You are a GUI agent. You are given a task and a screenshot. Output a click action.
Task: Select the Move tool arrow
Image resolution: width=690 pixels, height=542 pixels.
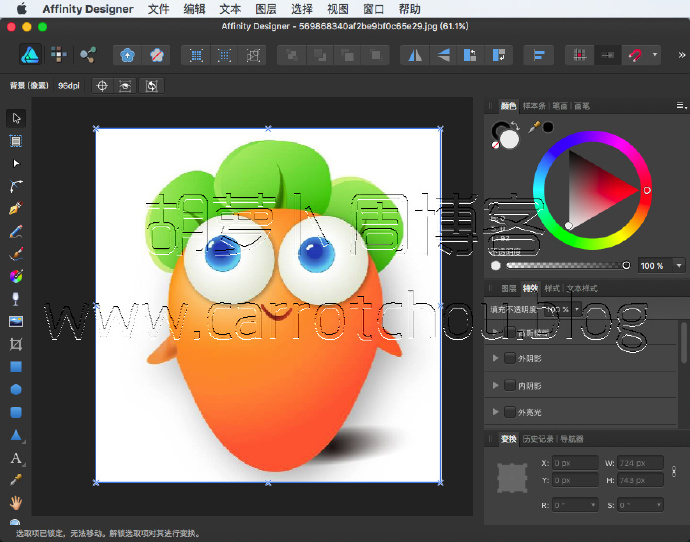[x=16, y=118]
